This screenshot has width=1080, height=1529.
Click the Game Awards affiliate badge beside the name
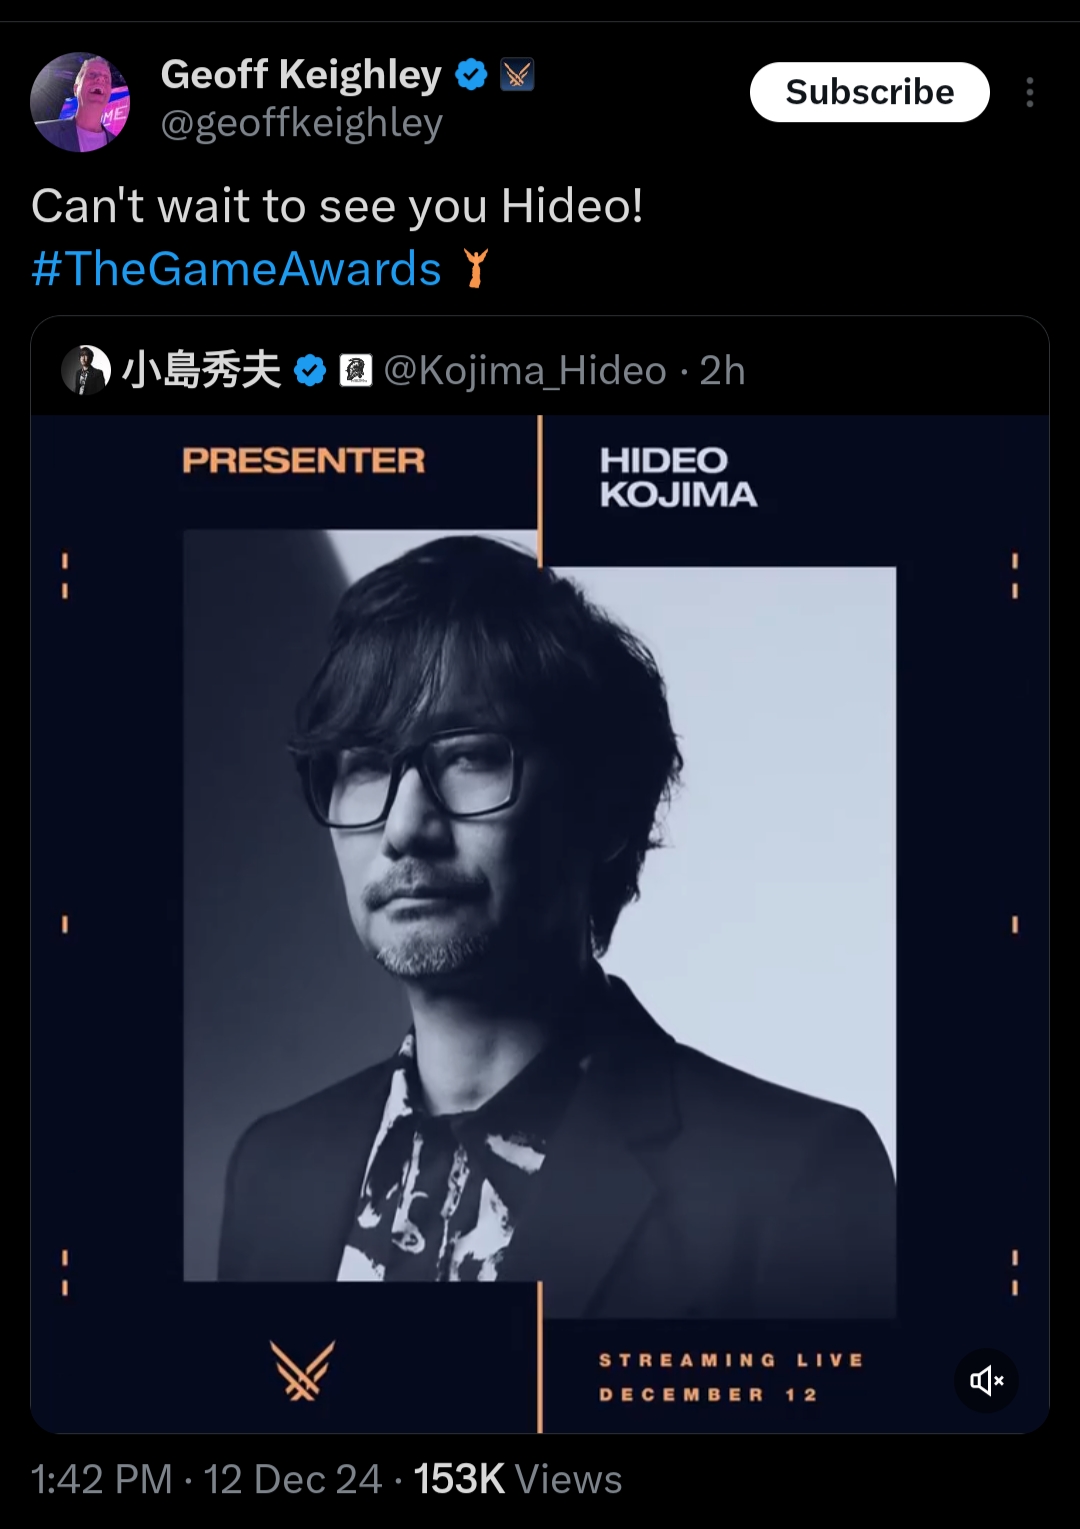pos(517,75)
